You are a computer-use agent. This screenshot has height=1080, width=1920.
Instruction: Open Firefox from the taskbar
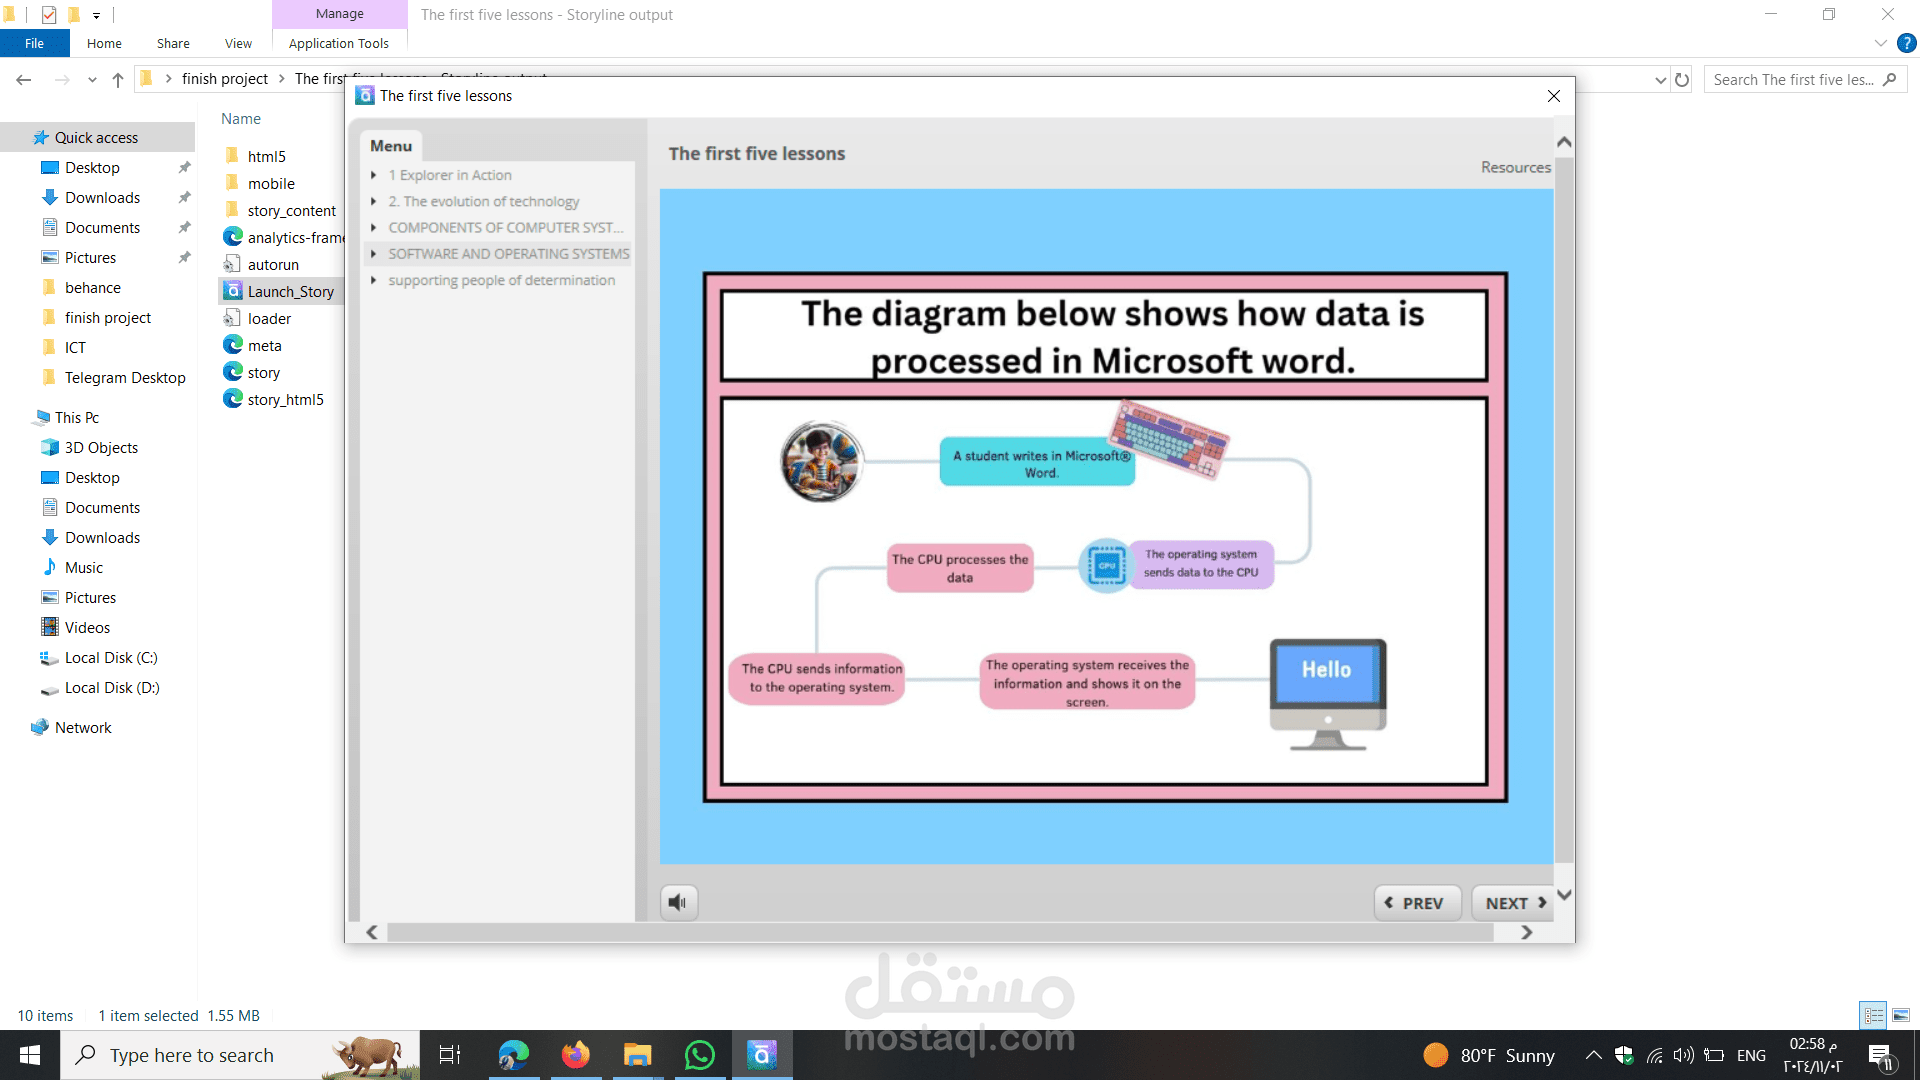tap(575, 1055)
